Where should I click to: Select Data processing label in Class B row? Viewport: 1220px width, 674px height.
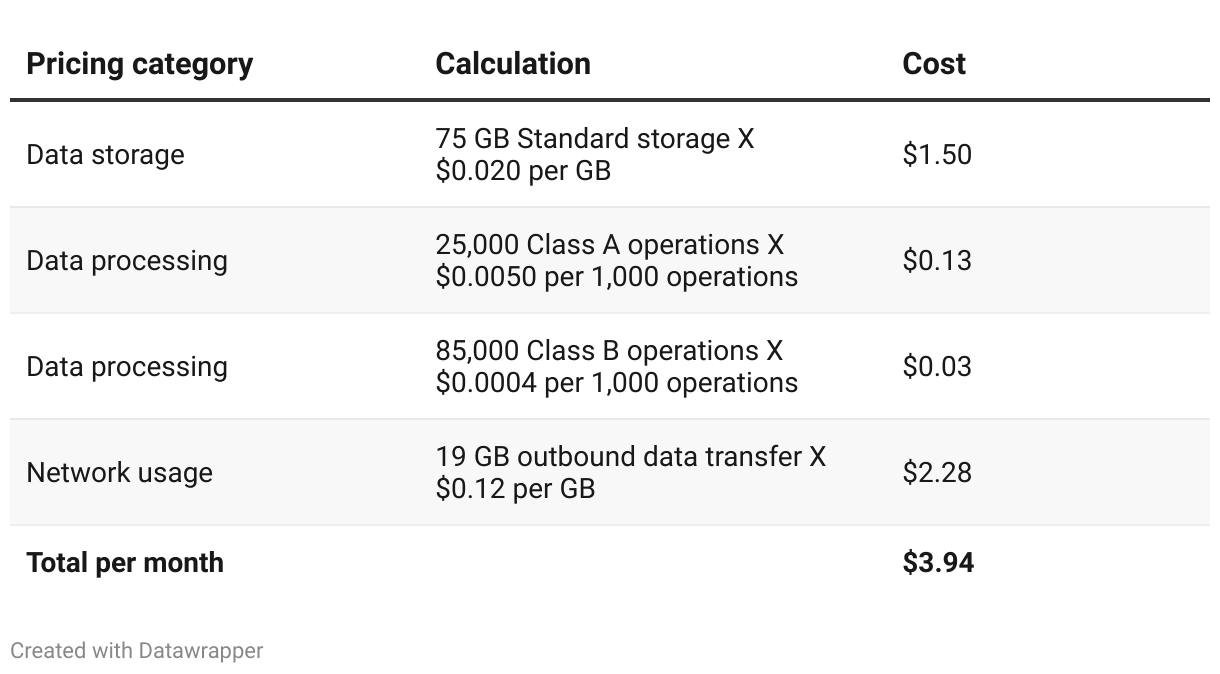127,367
